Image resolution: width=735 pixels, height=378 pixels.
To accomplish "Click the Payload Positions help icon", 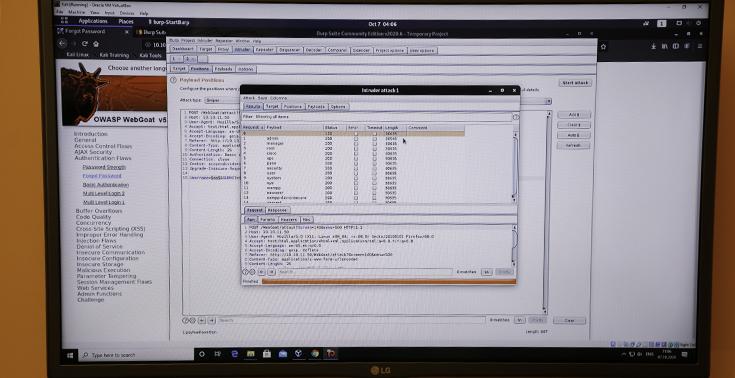I will point(173,81).
